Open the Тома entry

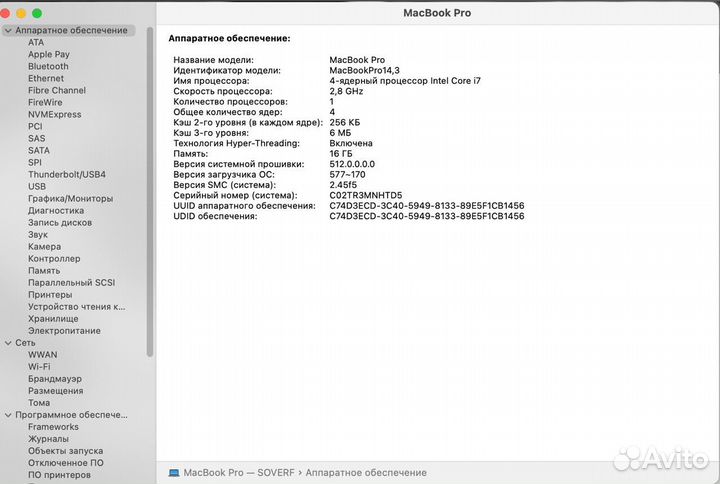coord(39,403)
